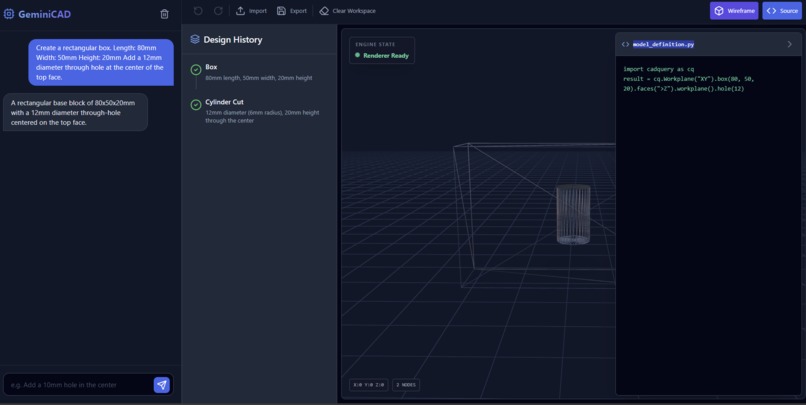Click the wireframe cylinder in the viewport
The image size is (806, 405).
click(573, 214)
